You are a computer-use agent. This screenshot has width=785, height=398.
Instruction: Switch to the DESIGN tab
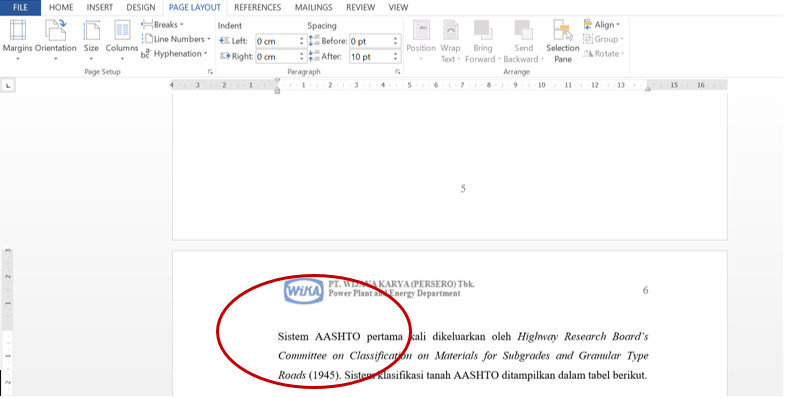(141, 8)
